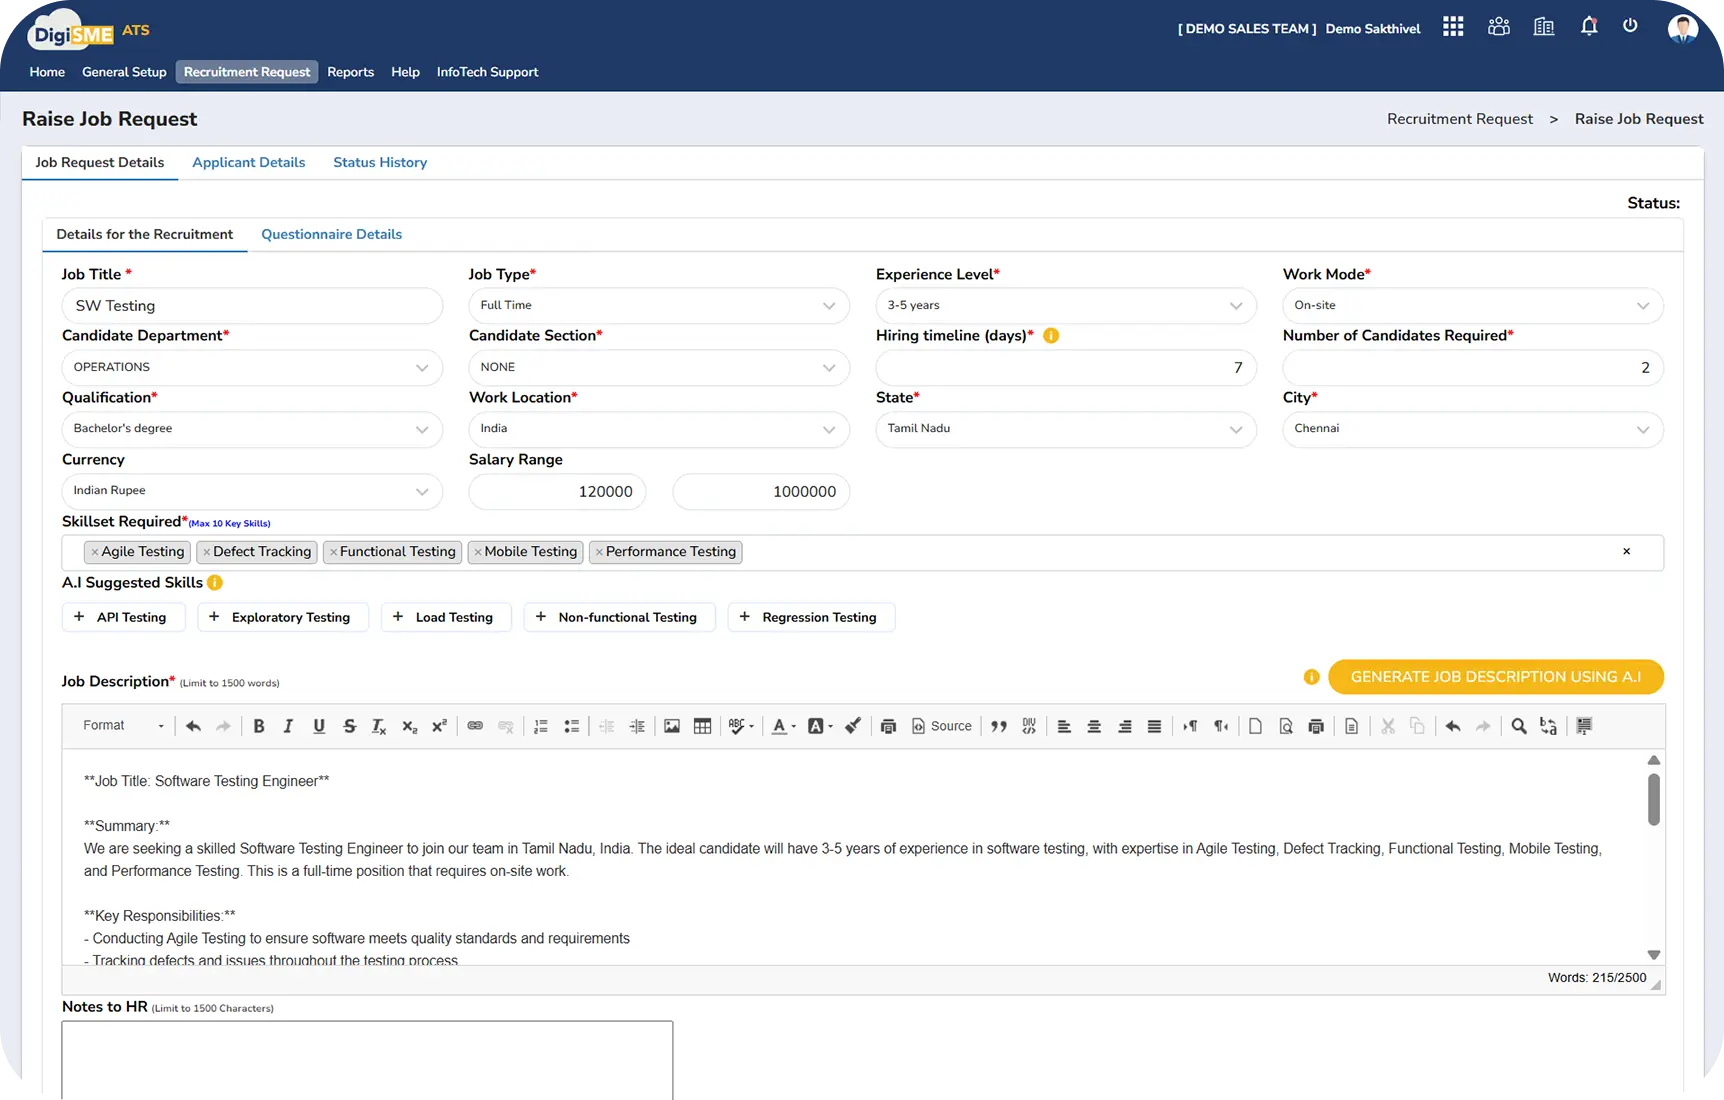Remove the Defect Tracking skill tag
Image resolution: width=1724 pixels, height=1100 pixels.
coord(207,552)
